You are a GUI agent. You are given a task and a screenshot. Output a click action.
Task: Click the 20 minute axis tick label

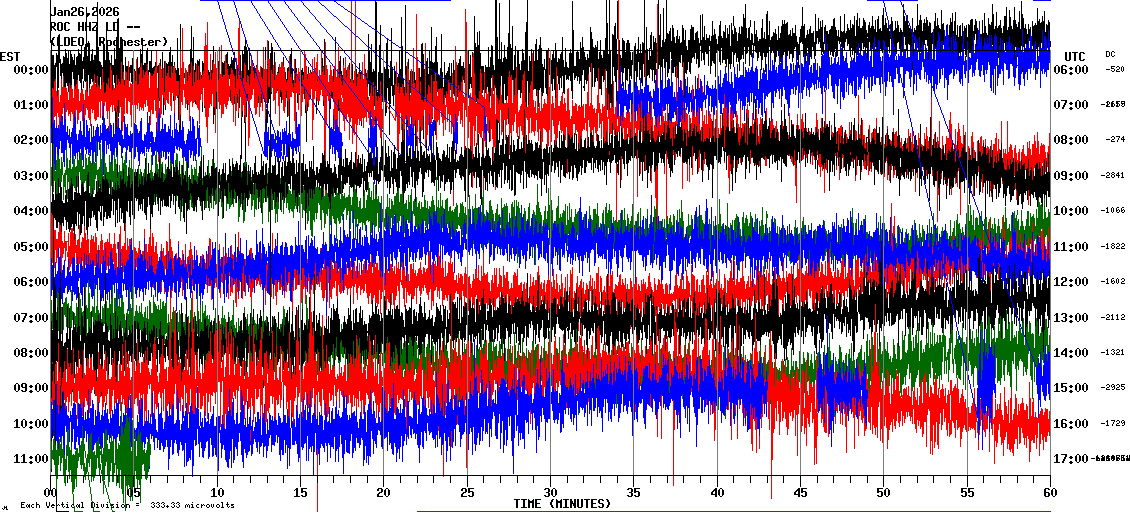point(384,493)
